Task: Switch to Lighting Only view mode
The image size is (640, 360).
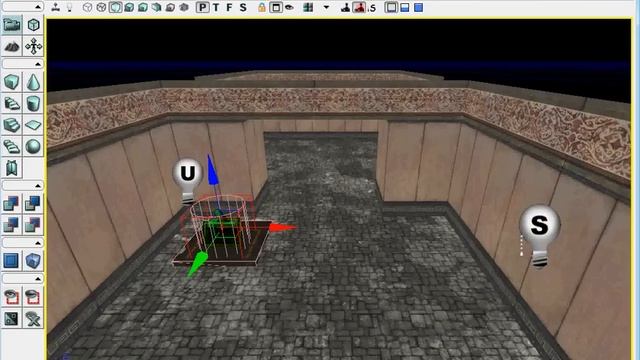Action: [x=157, y=7]
